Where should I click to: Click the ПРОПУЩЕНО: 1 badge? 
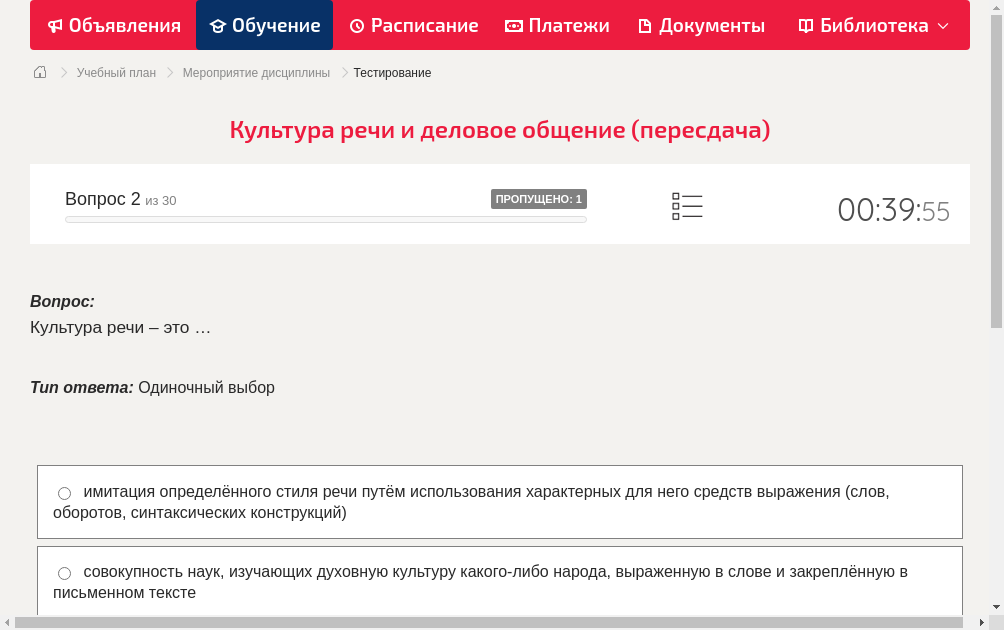point(538,199)
